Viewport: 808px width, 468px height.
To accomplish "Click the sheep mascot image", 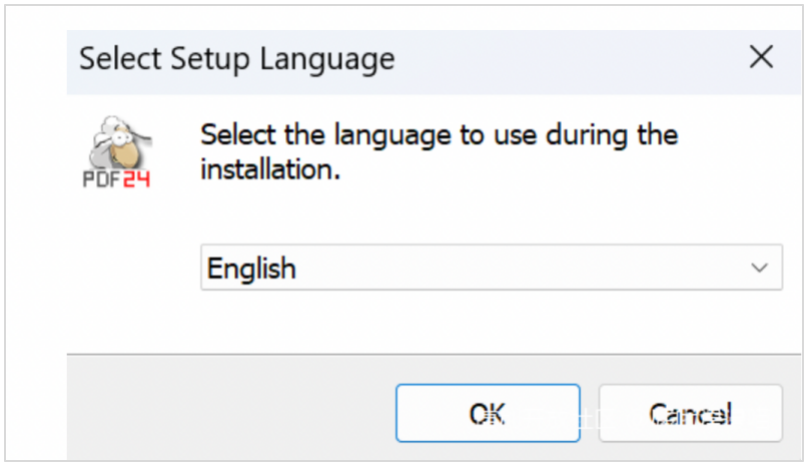I will [x=120, y=142].
